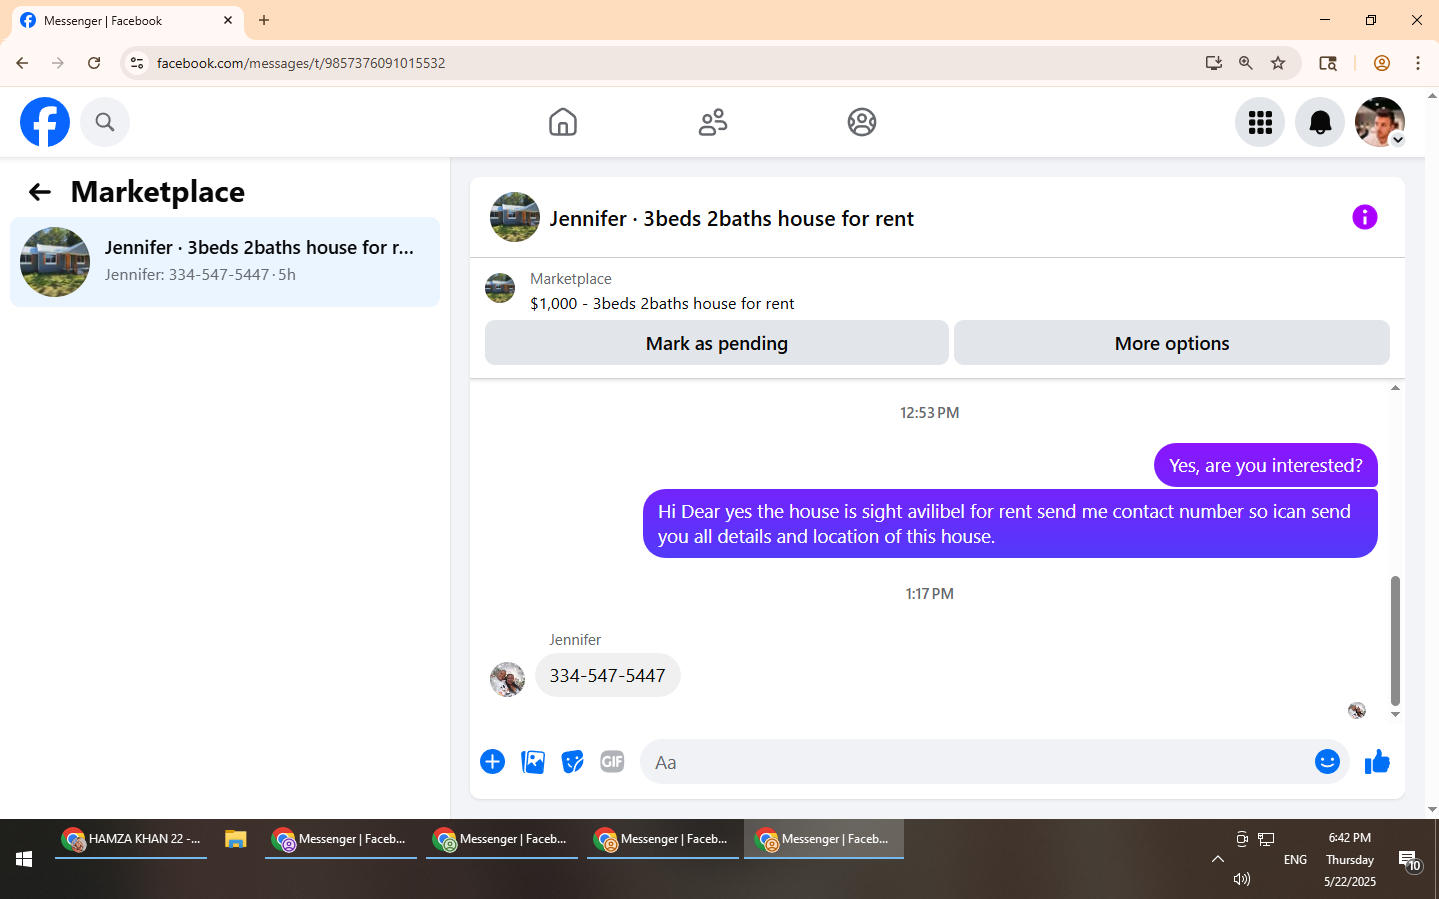
Task: Go to Facebook Home feed
Action: [563, 122]
